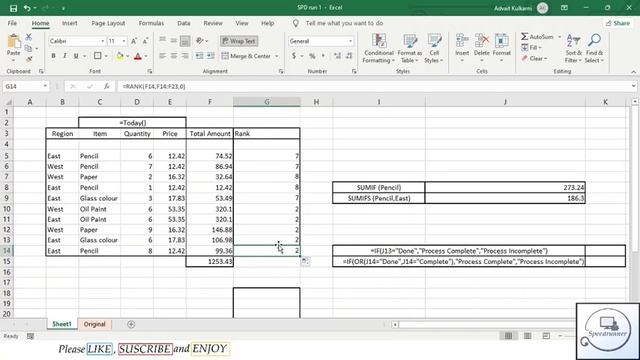Click the Insert Function fx icon
This screenshot has width=640, height=360.
click(107, 87)
